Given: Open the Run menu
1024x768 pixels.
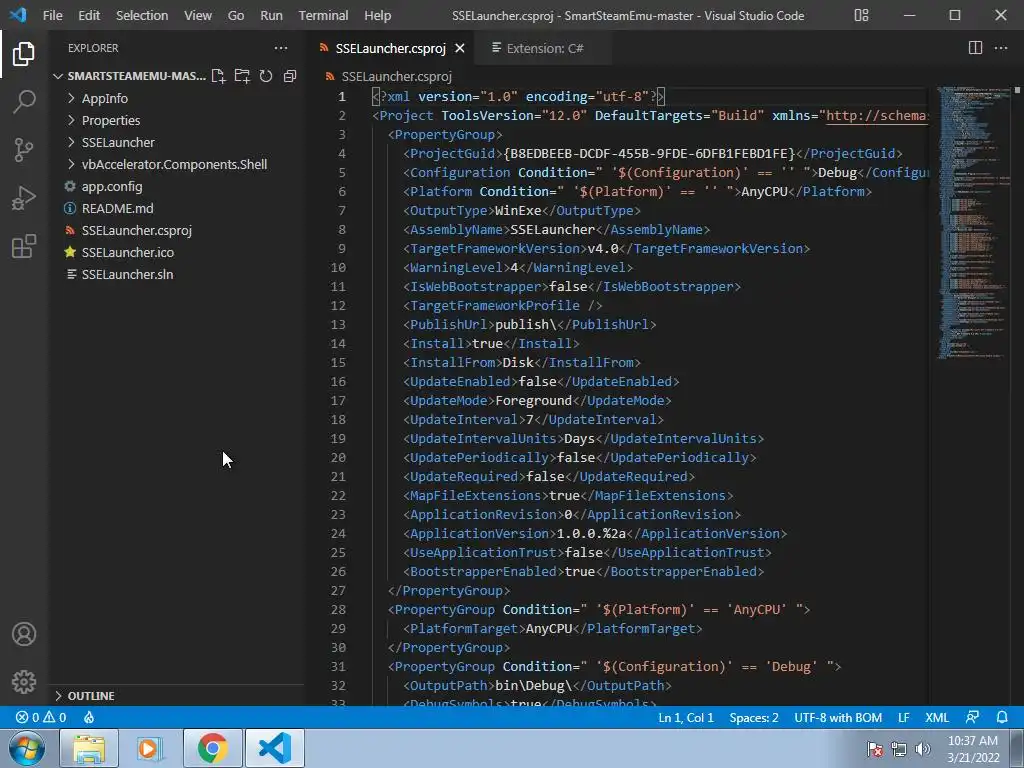Looking at the screenshot, I should [x=271, y=15].
